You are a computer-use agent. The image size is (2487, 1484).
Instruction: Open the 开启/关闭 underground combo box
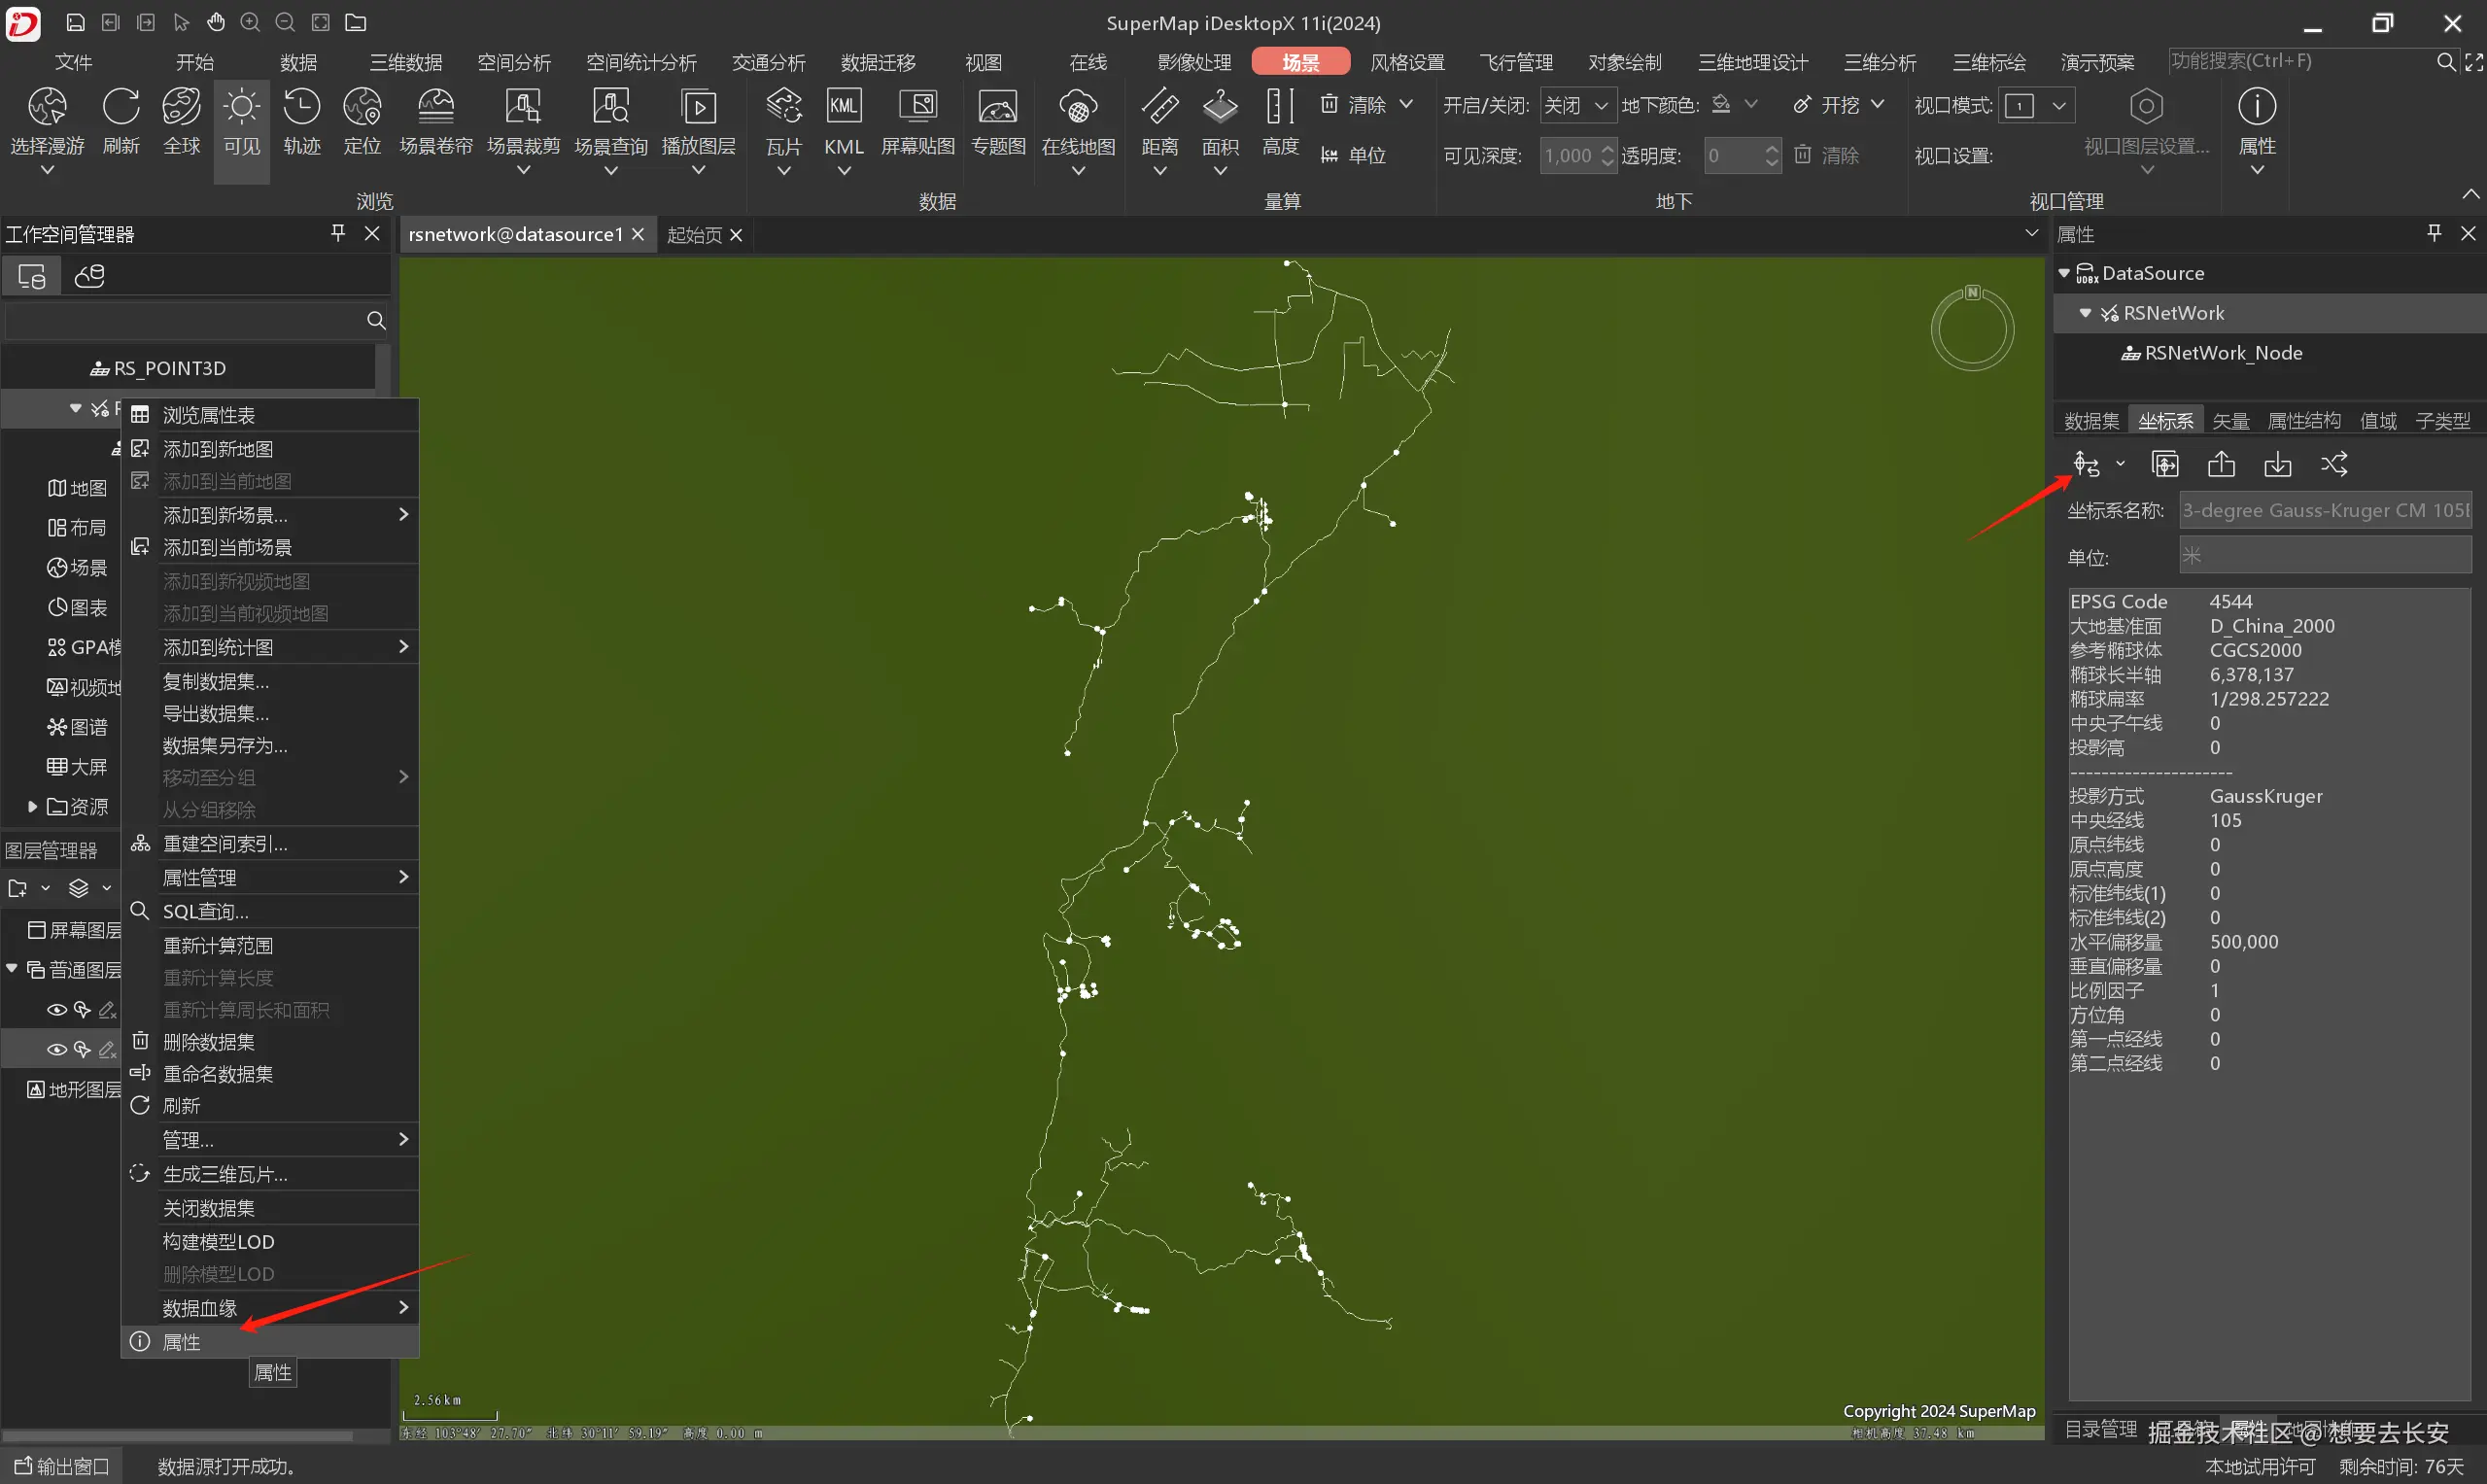coord(1577,105)
